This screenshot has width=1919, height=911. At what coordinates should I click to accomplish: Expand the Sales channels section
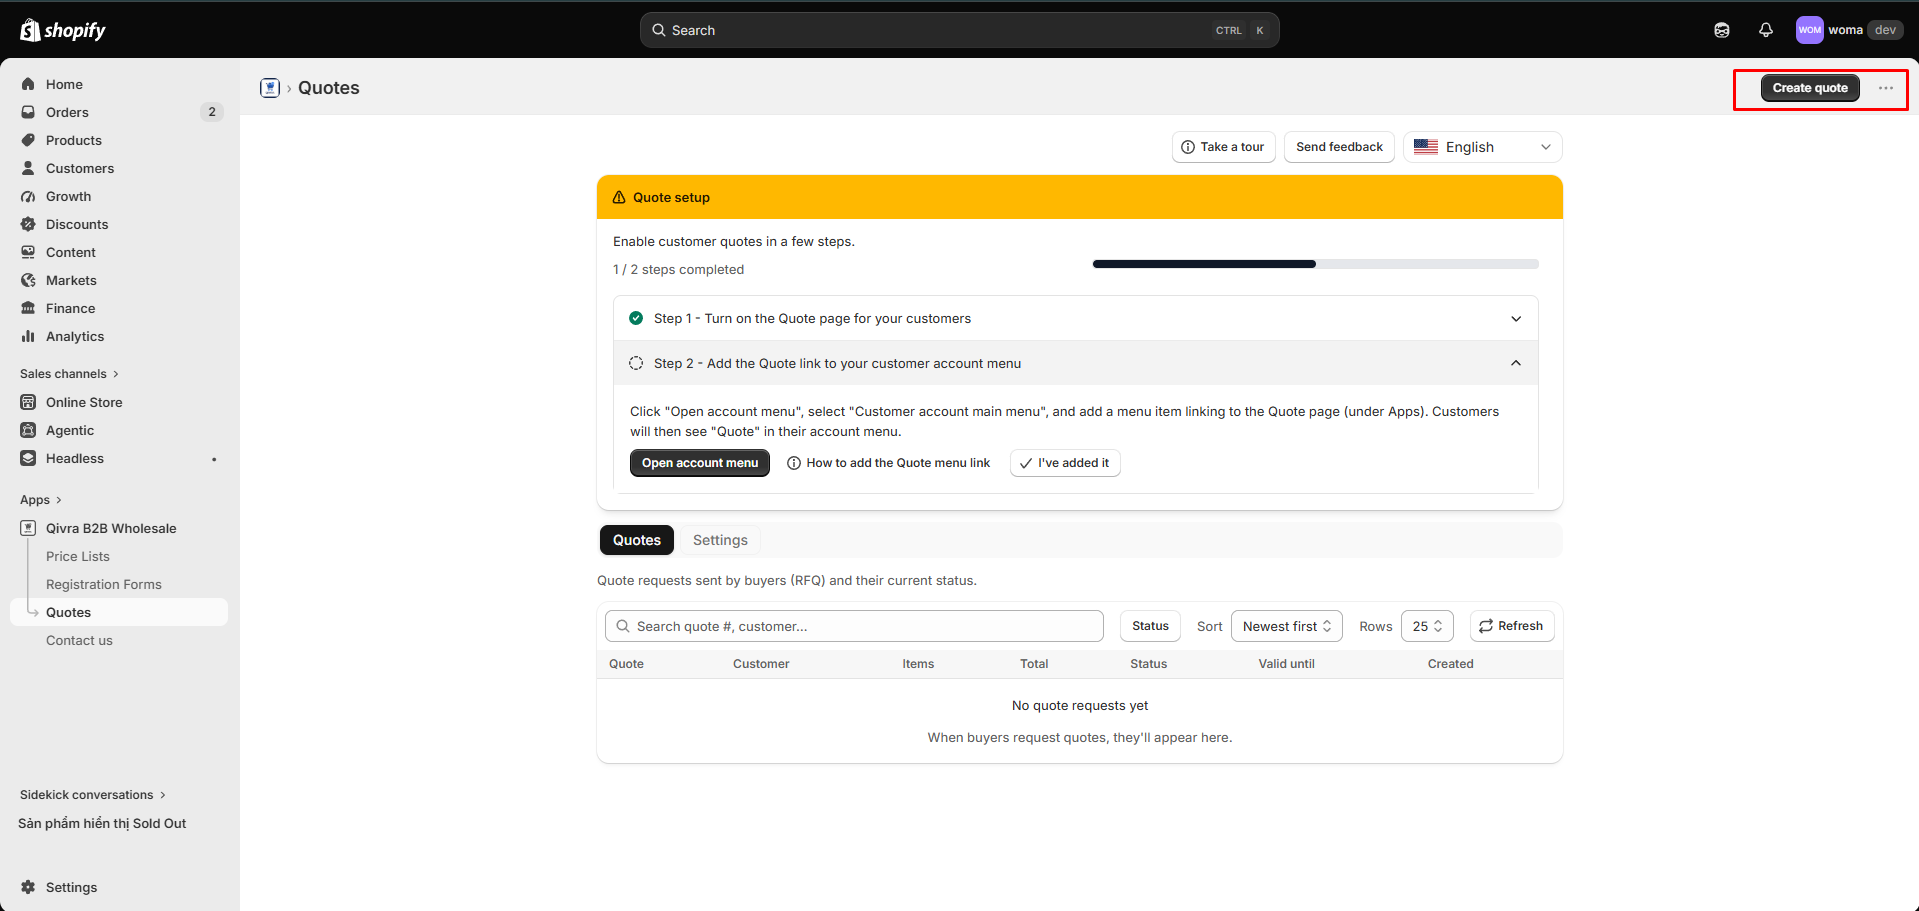click(x=69, y=374)
